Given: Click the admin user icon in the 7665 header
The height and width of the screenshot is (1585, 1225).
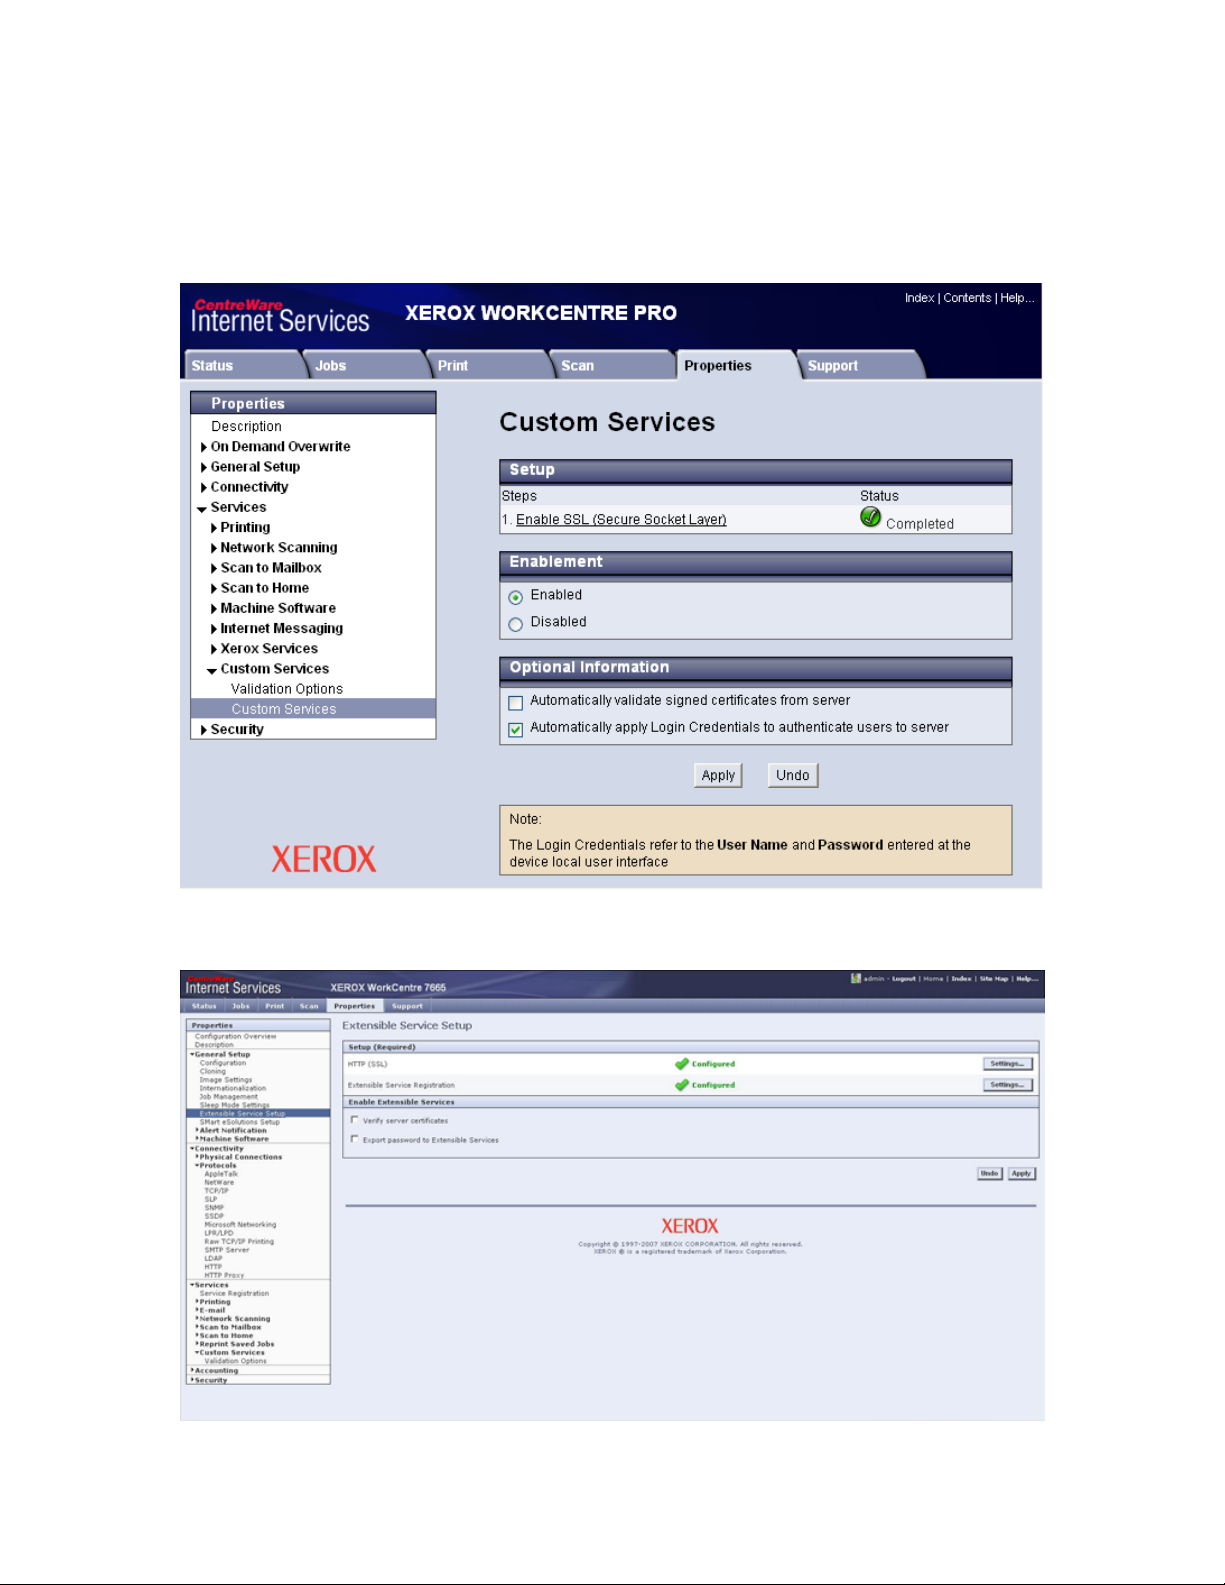Looking at the screenshot, I should point(856,979).
